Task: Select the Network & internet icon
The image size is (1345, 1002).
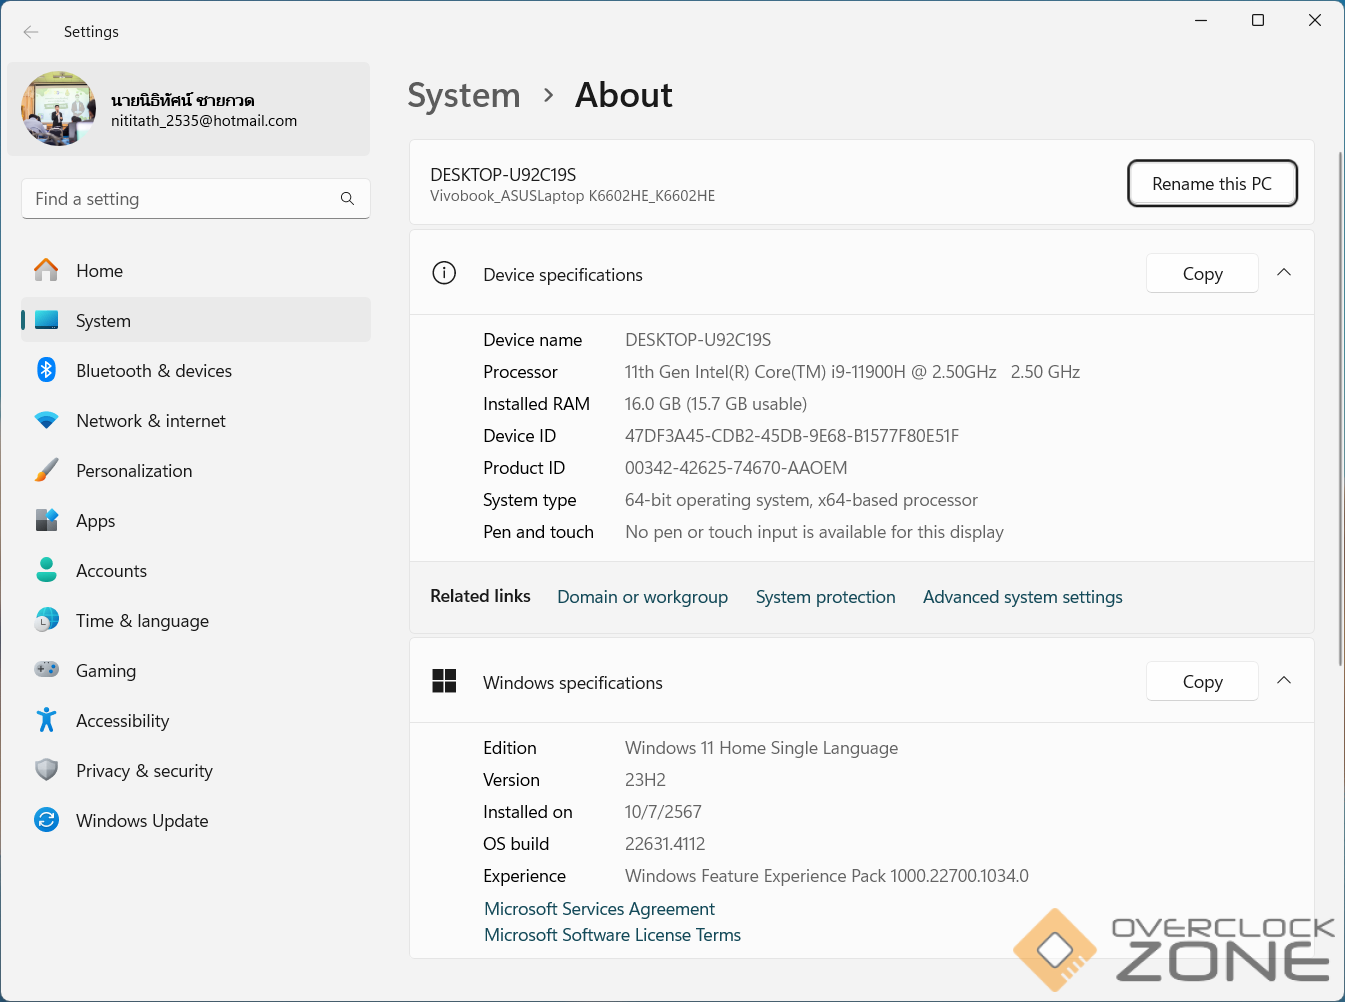Action: point(46,421)
